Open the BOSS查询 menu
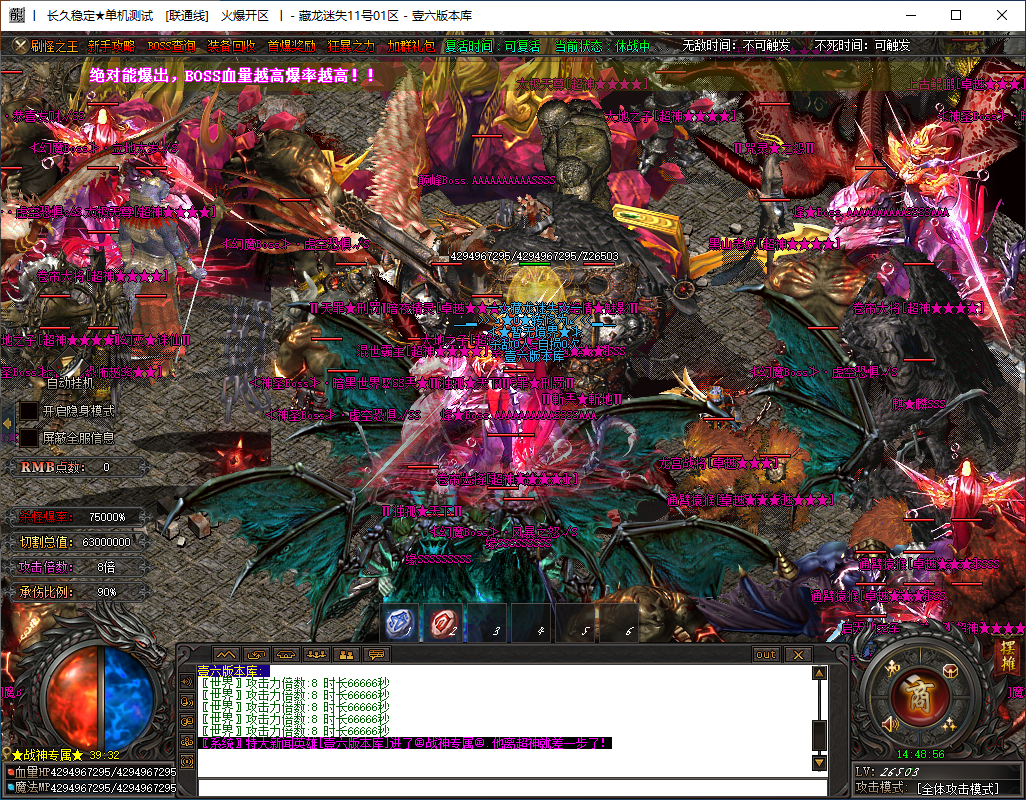The height and width of the screenshot is (800, 1026). pos(171,46)
